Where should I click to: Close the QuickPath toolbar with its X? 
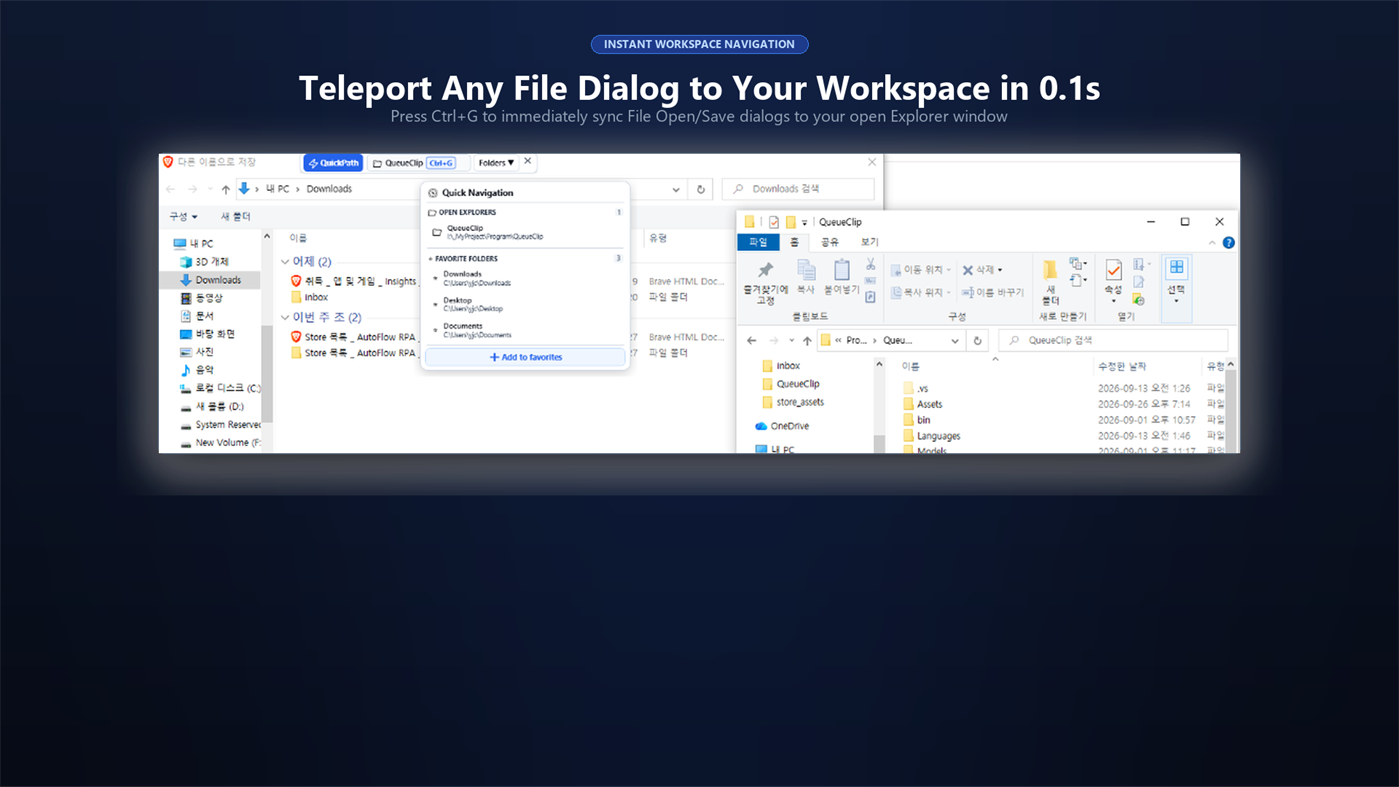[x=528, y=162]
